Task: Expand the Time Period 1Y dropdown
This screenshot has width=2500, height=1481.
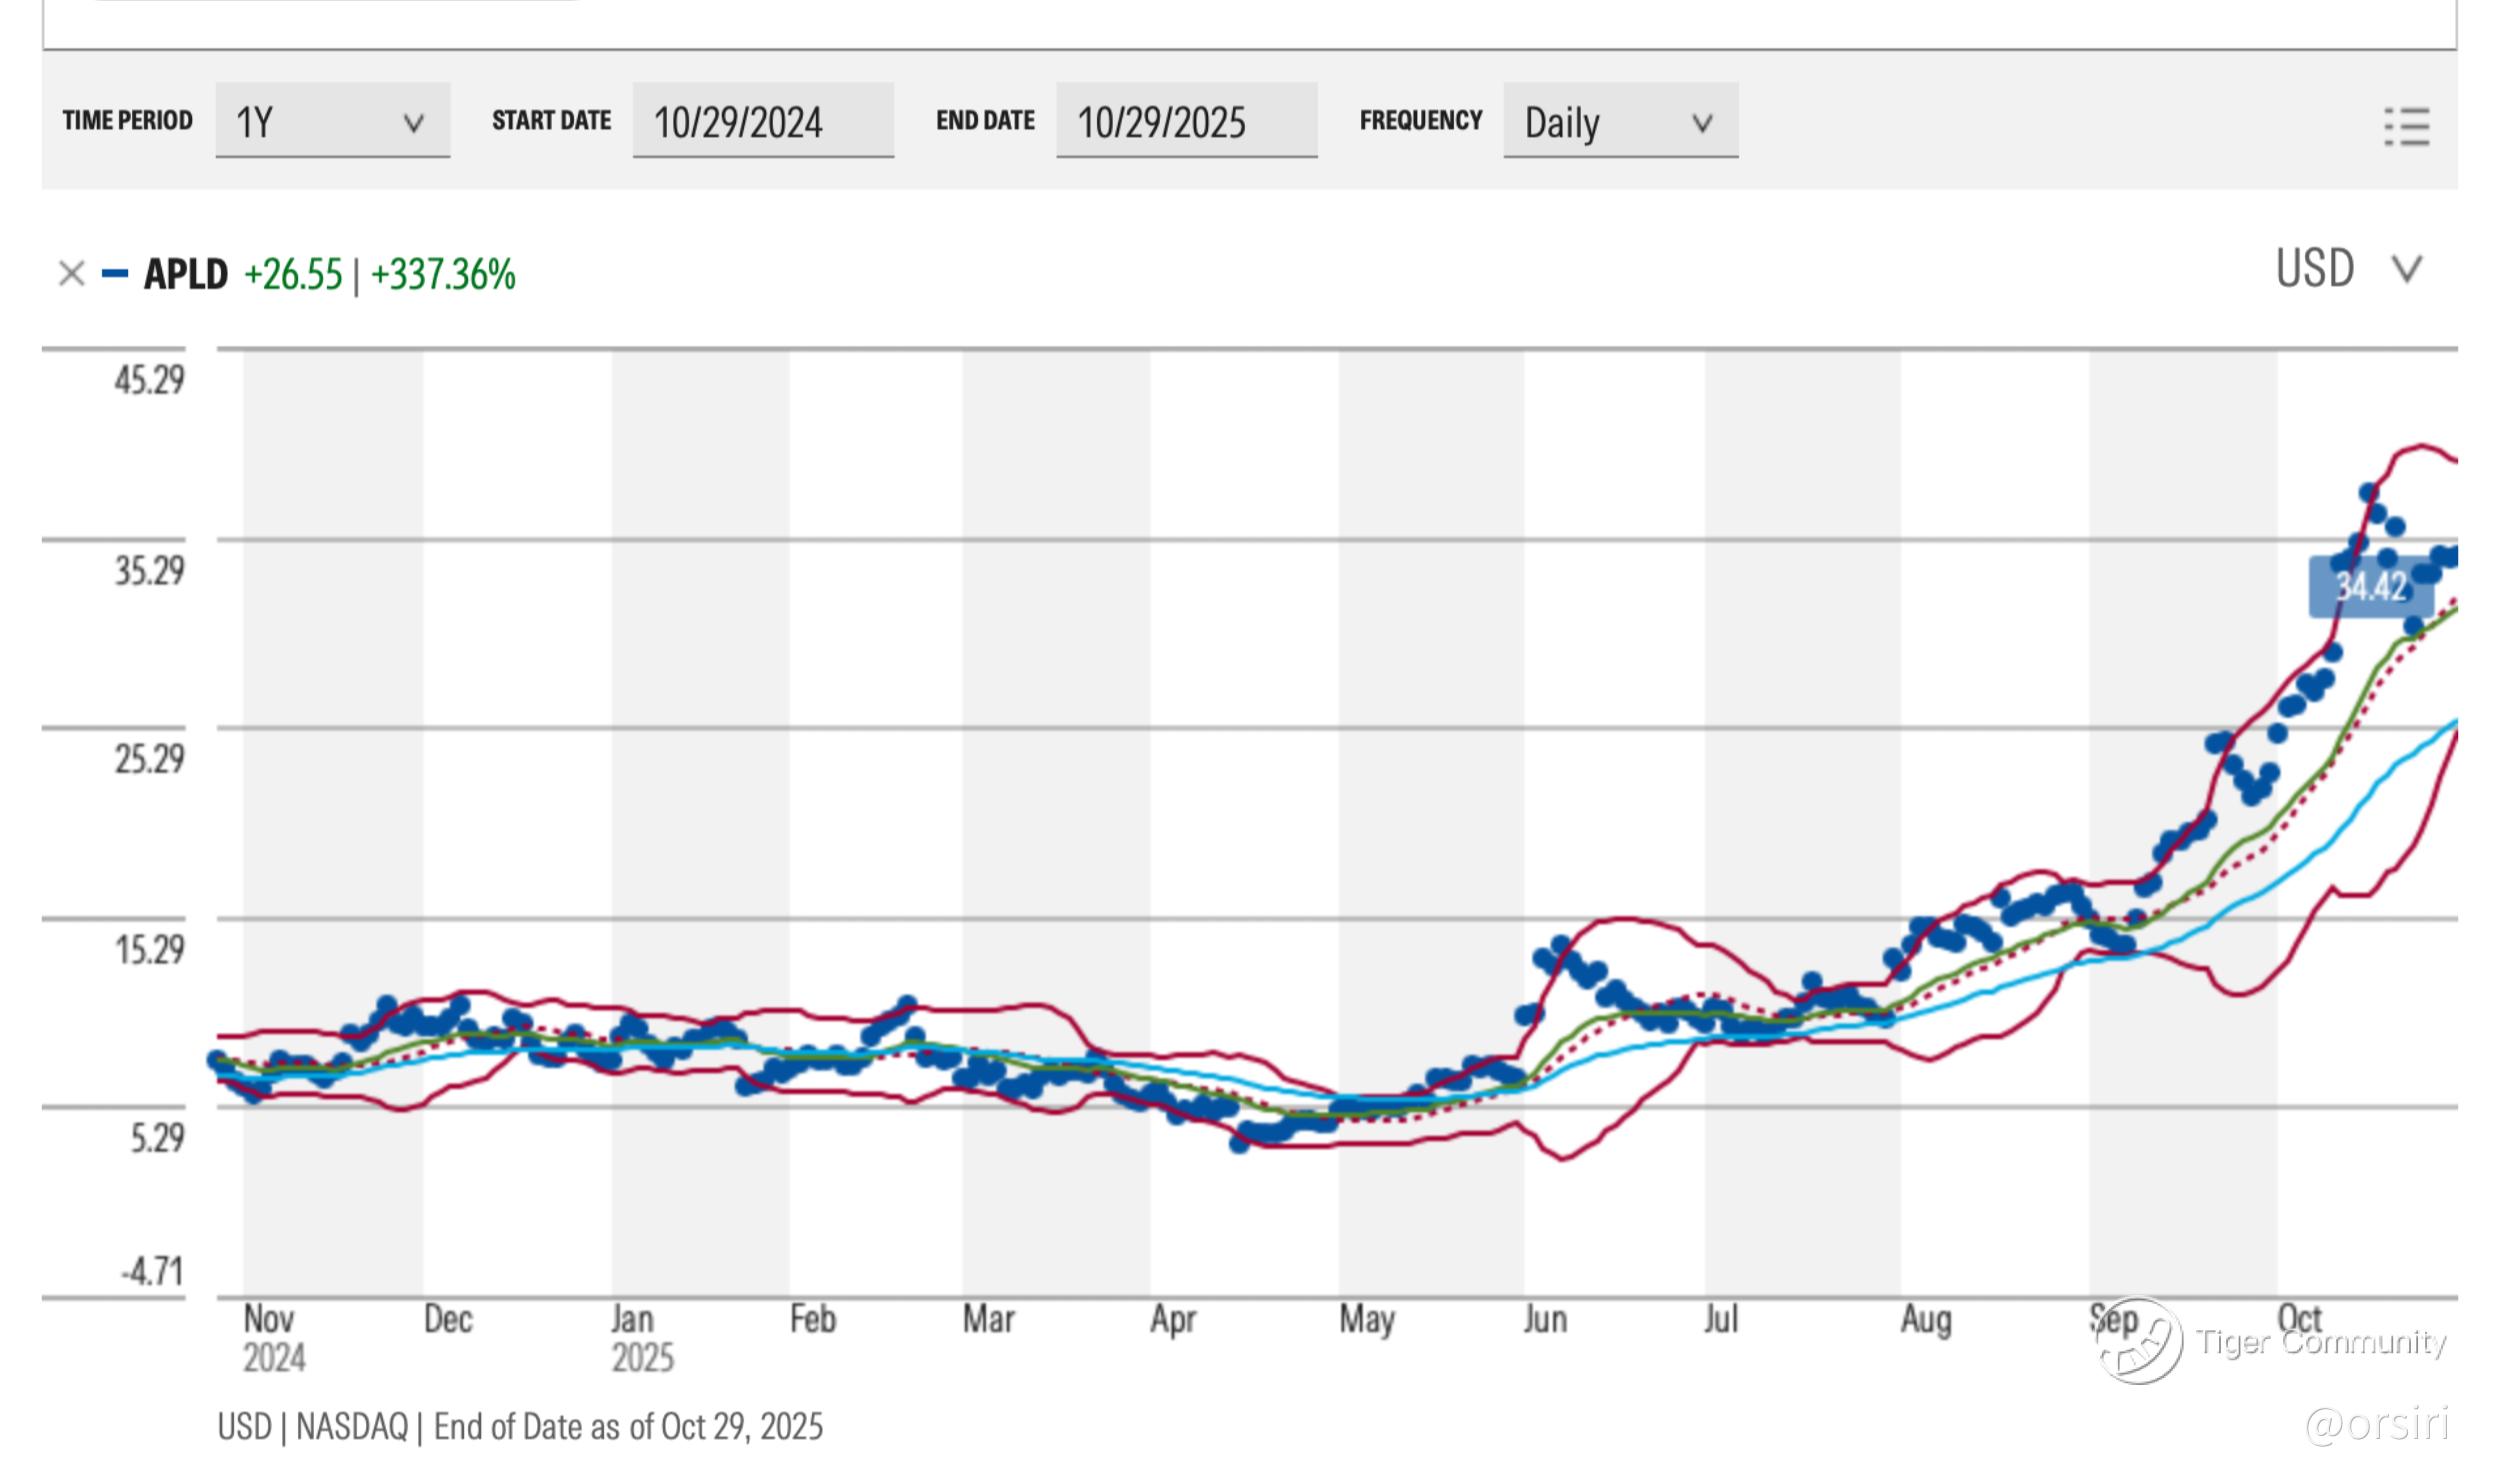Action: (x=331, y=122)
